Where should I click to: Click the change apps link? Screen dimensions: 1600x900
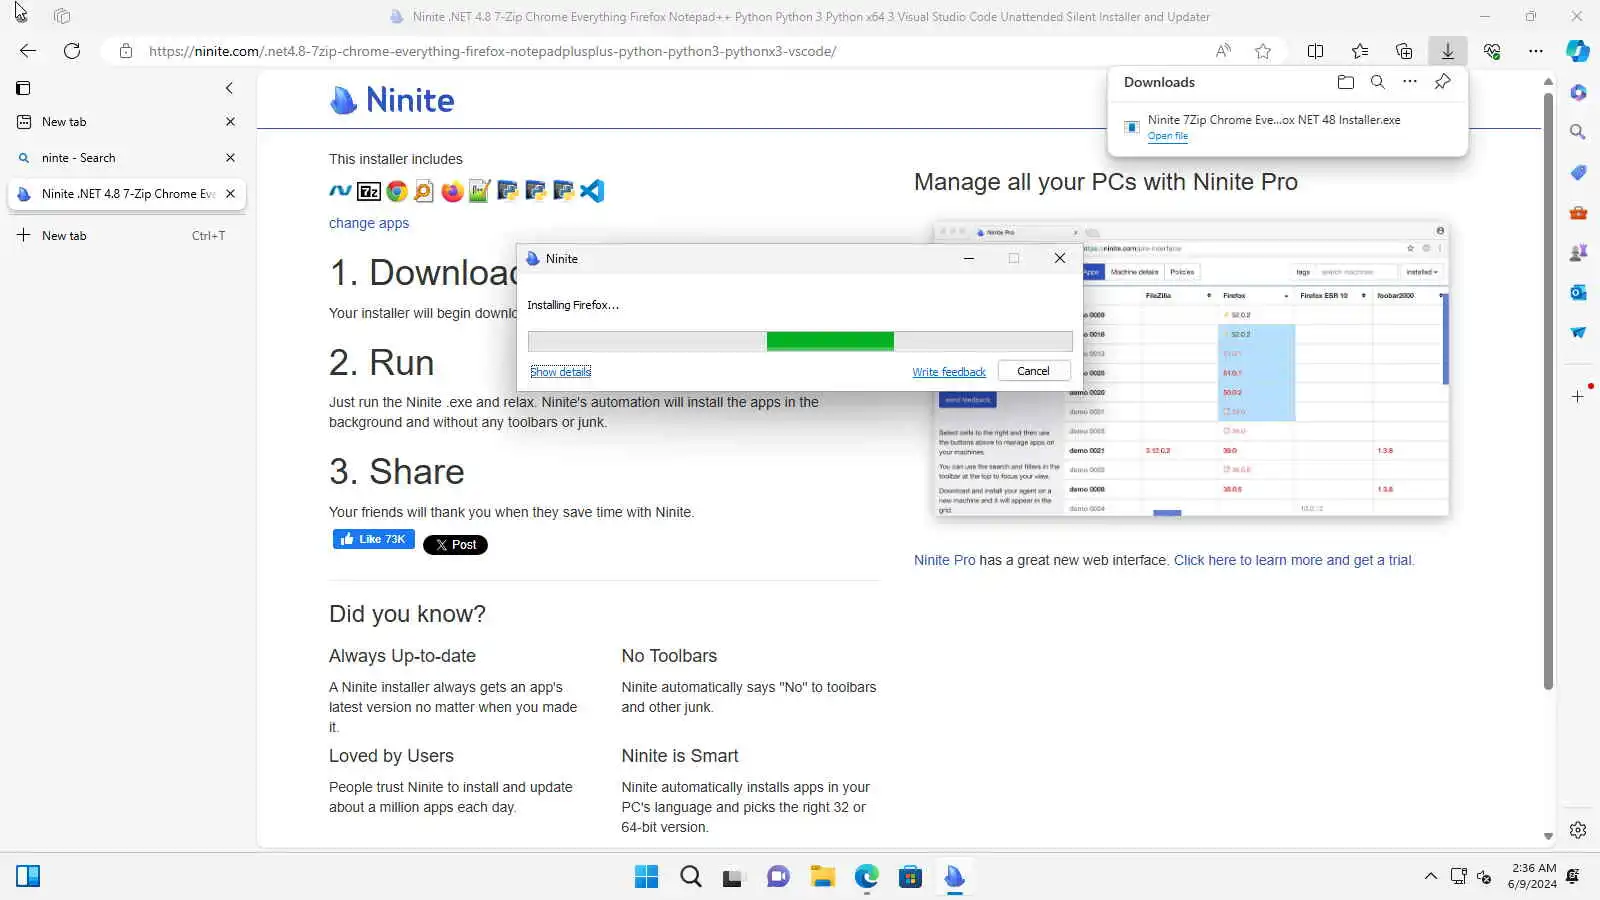(369, 223)
